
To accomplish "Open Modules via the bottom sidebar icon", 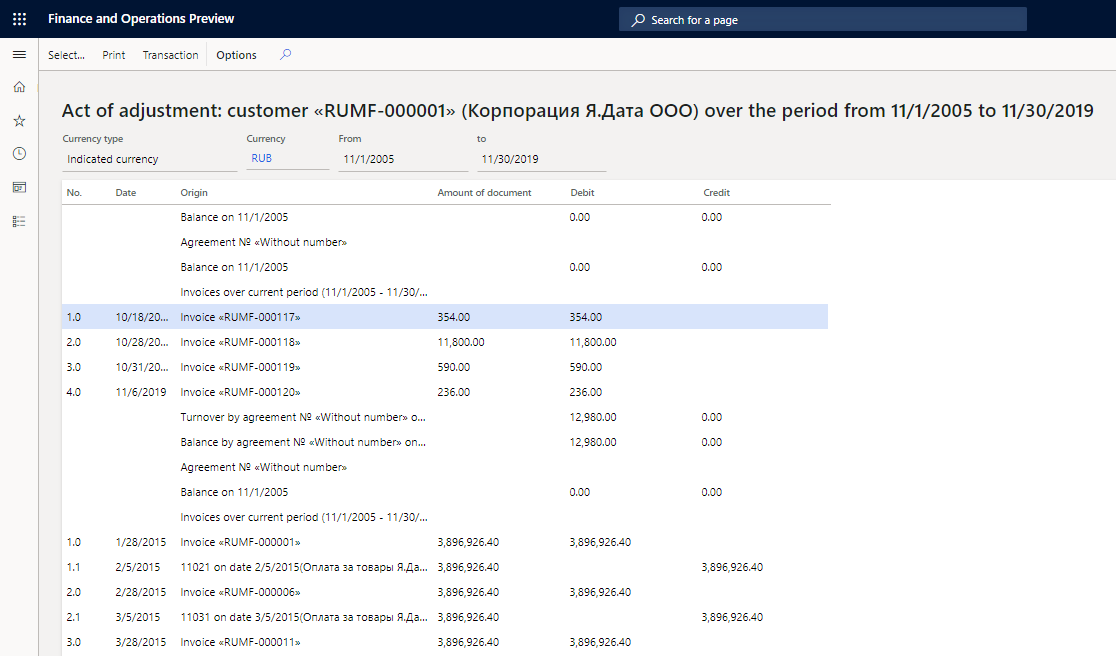I will click(x=18, y=221).
